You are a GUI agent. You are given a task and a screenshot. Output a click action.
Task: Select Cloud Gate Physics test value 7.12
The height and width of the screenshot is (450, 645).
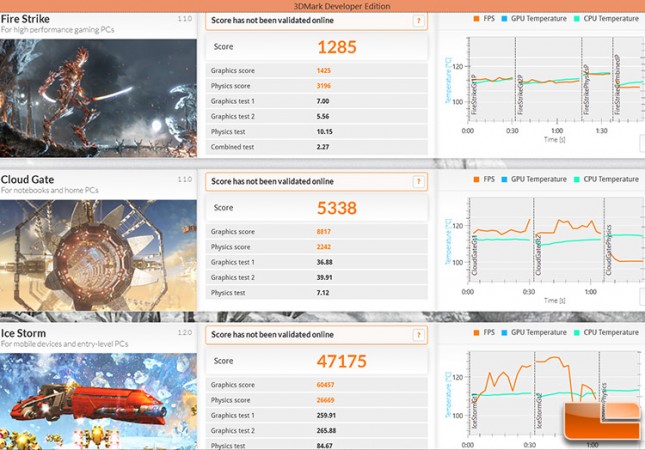click(323, 293)
